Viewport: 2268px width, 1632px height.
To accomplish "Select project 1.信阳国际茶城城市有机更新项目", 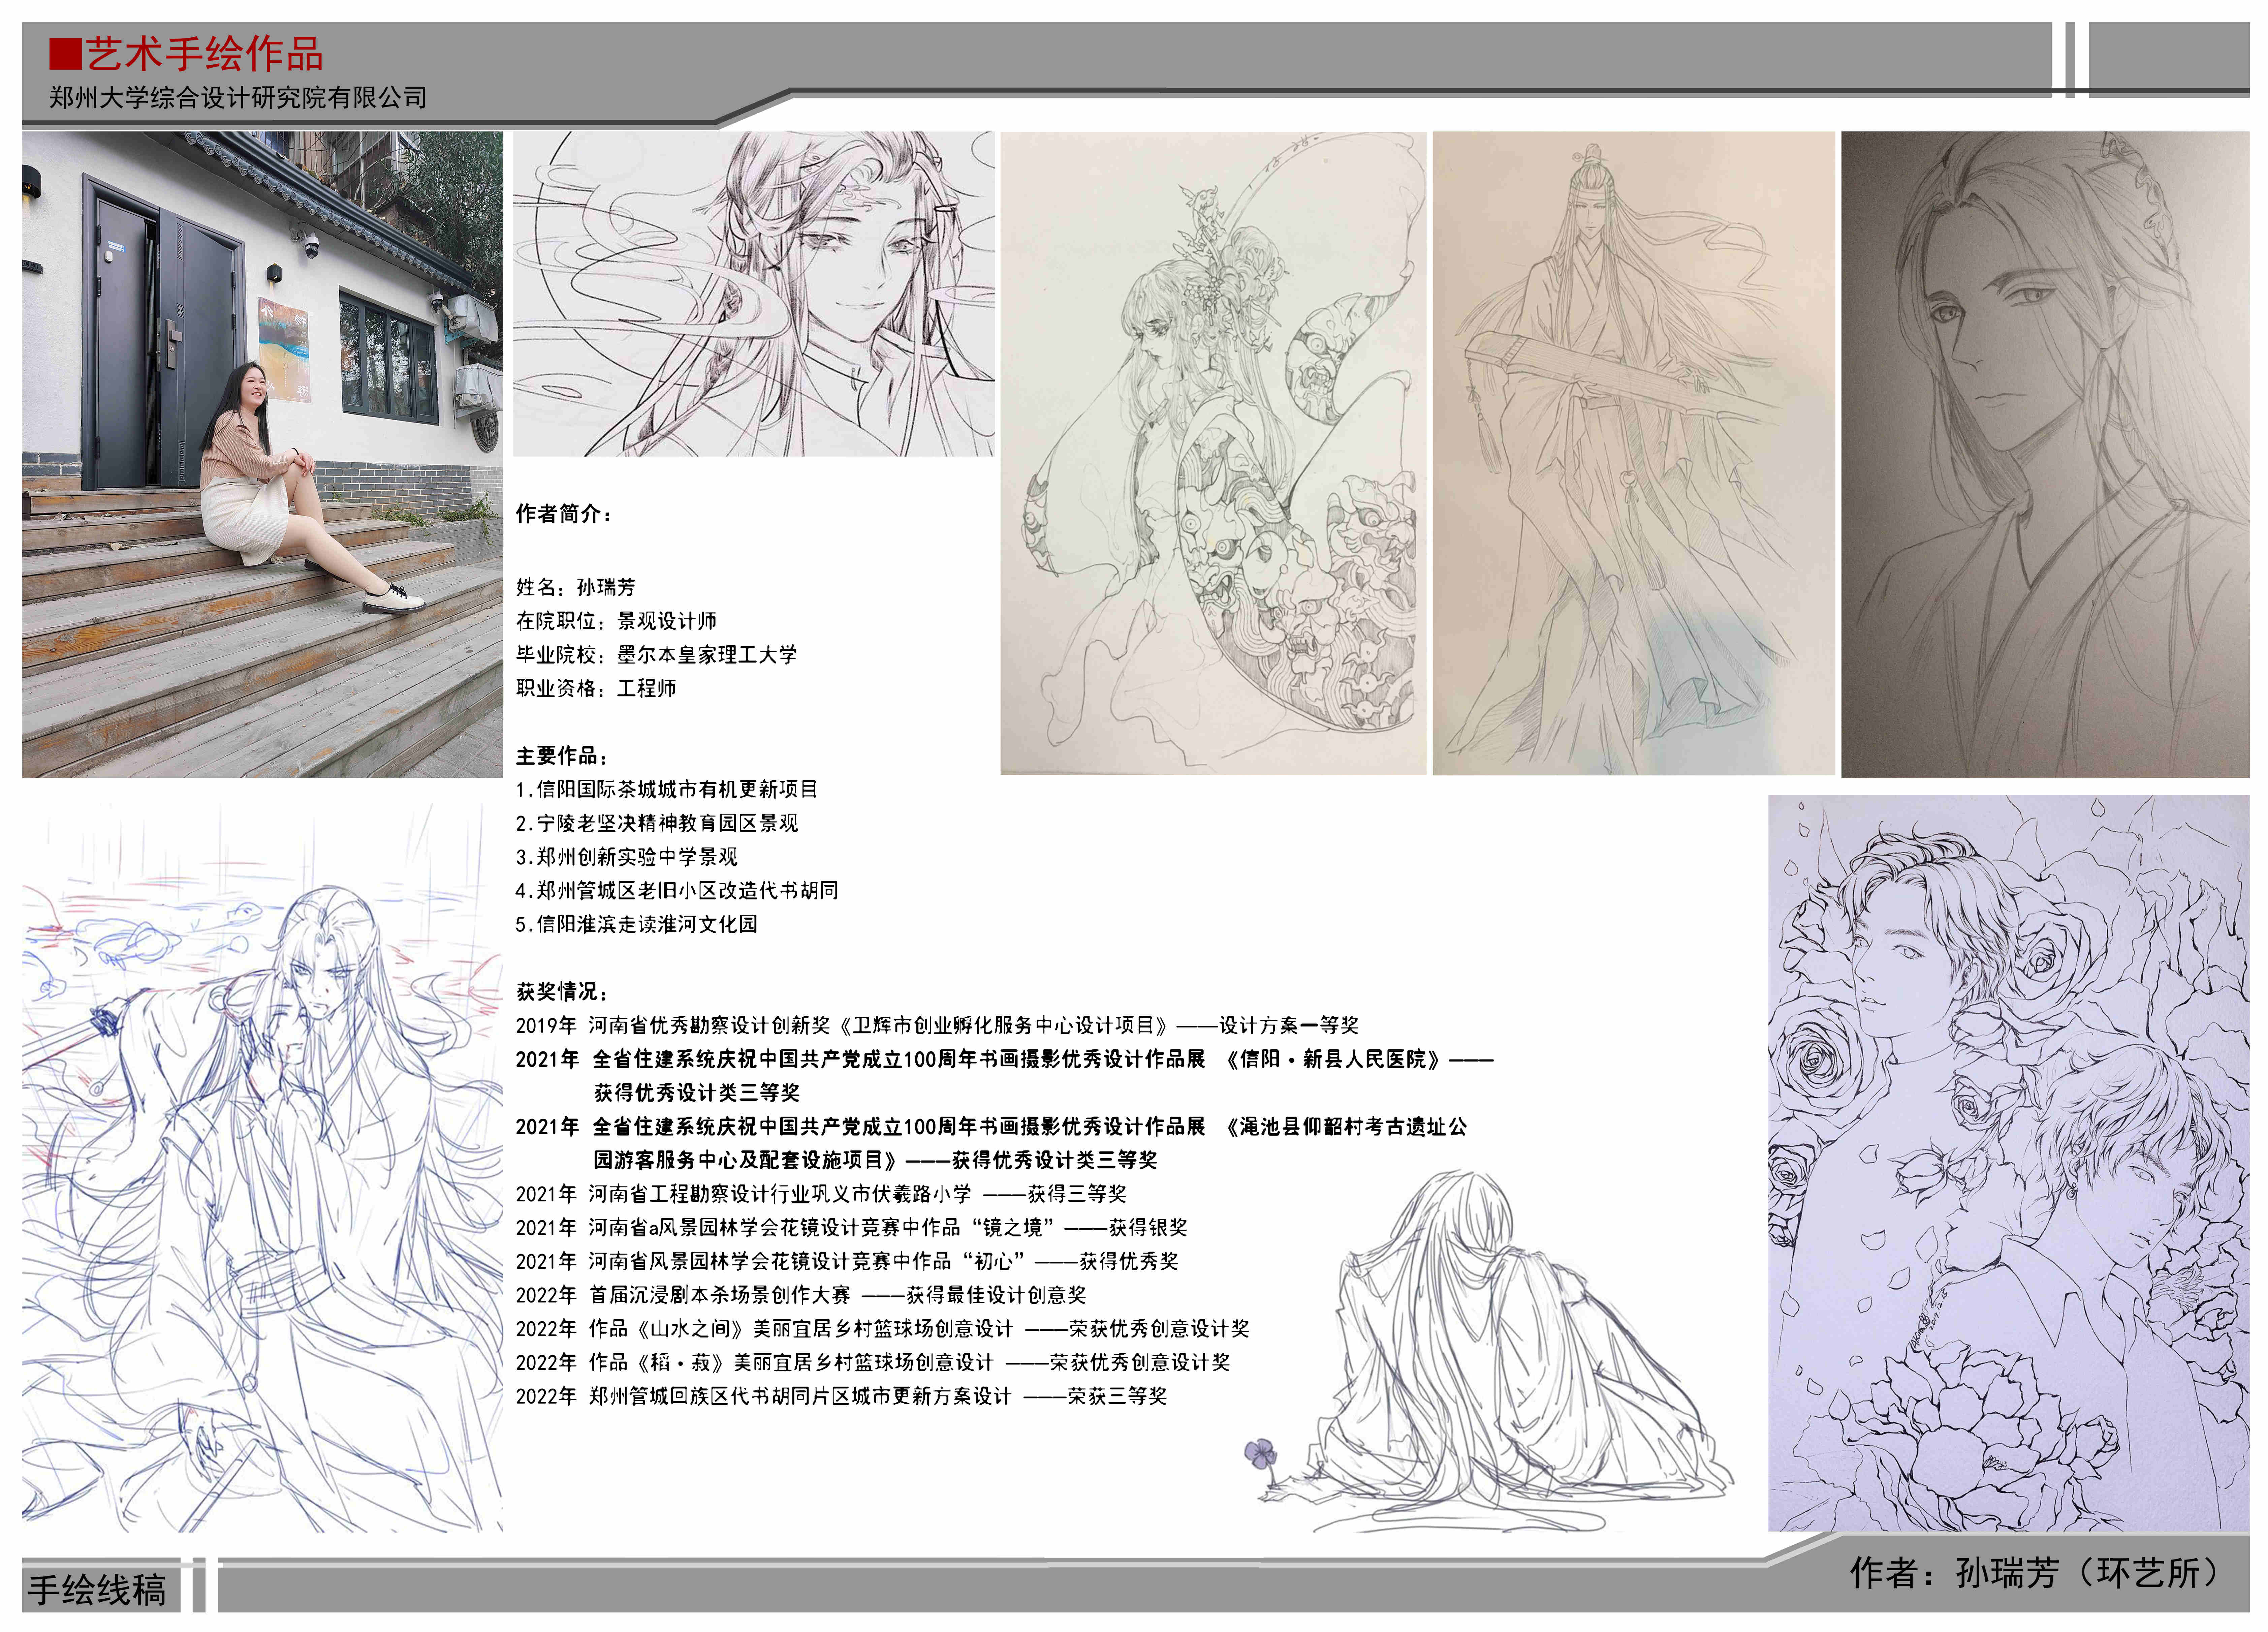I will coord(666,790).
